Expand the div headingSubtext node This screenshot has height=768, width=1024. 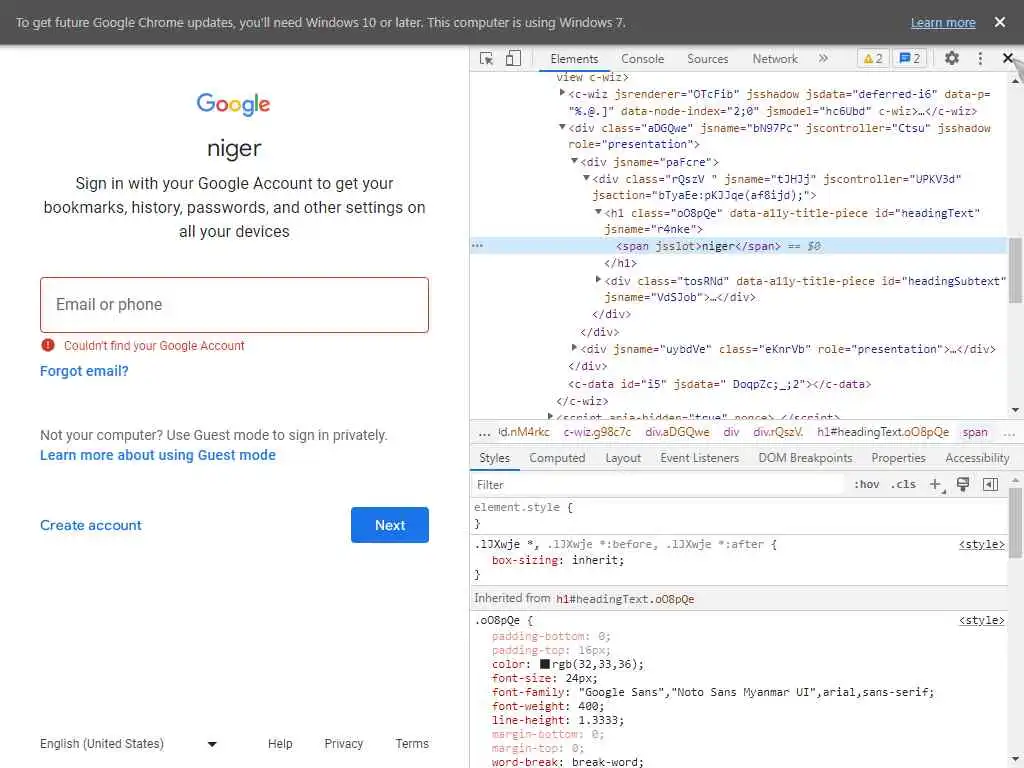pyautogui.click(x=598, y=280)
